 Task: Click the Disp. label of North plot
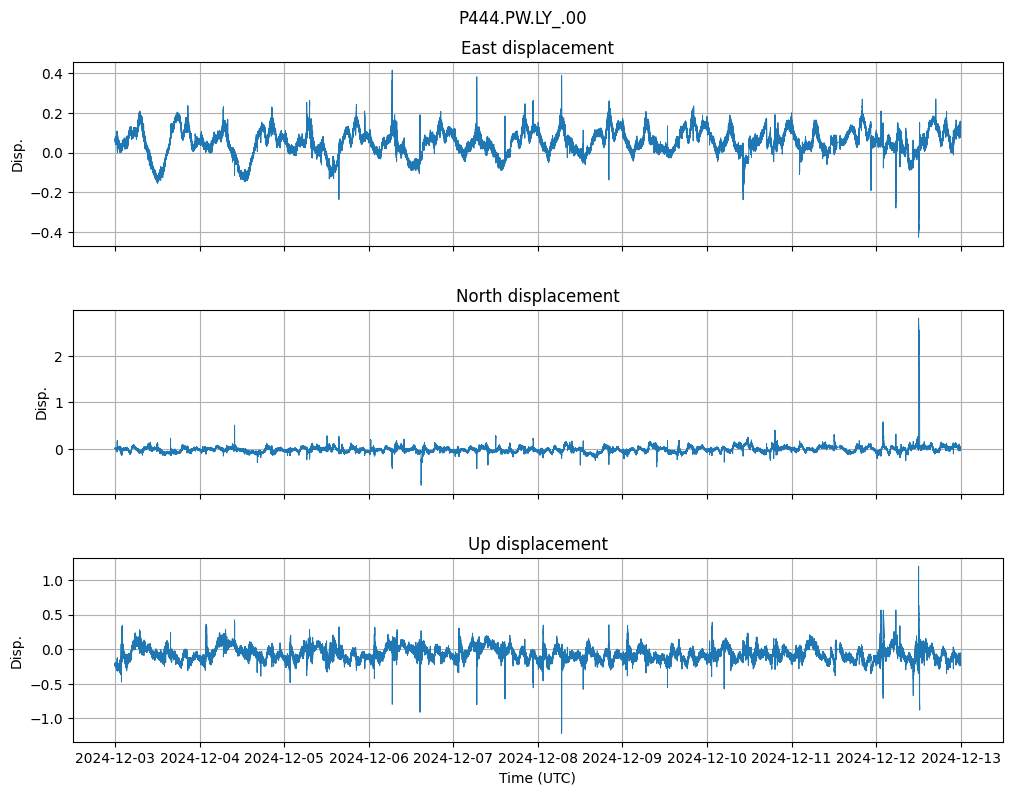coord(41,402)
